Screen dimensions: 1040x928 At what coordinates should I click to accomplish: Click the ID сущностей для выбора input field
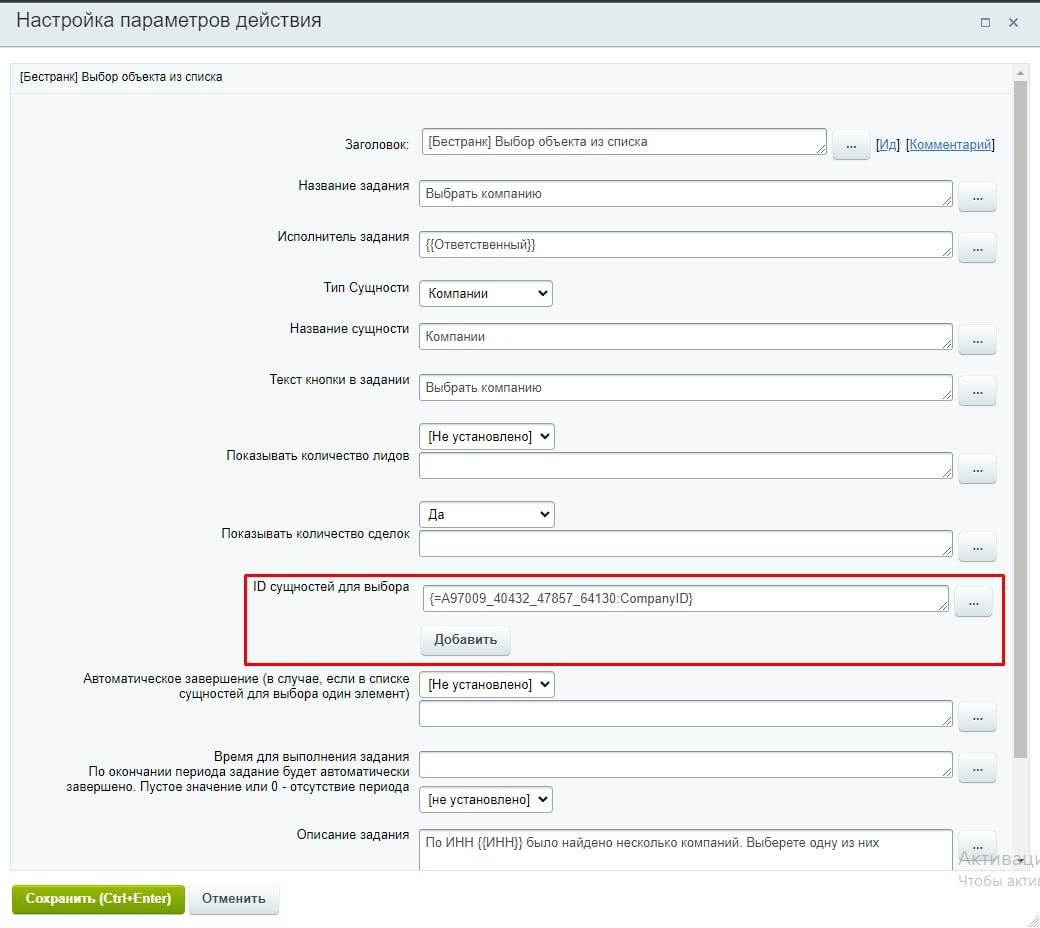684,599
